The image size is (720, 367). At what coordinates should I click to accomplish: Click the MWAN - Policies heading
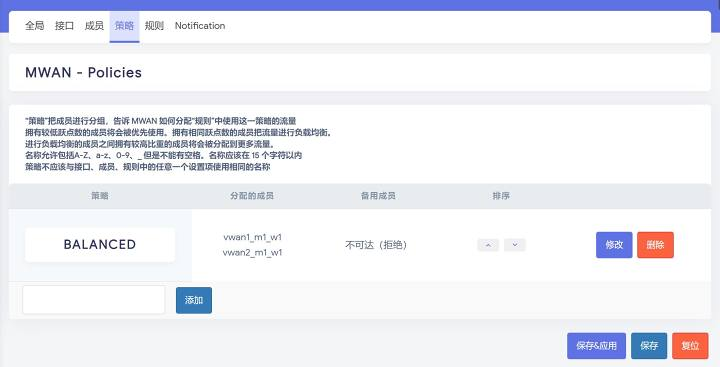[x=83, y=73]
